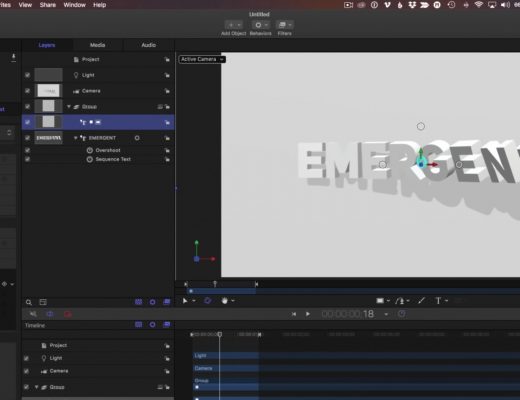520x400 pixels.
Task: Open the View menu
Action: [x=25, y=5]
